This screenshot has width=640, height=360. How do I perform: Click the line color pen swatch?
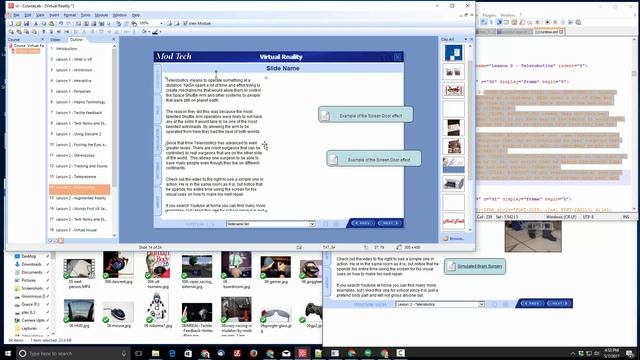point(155,32)
